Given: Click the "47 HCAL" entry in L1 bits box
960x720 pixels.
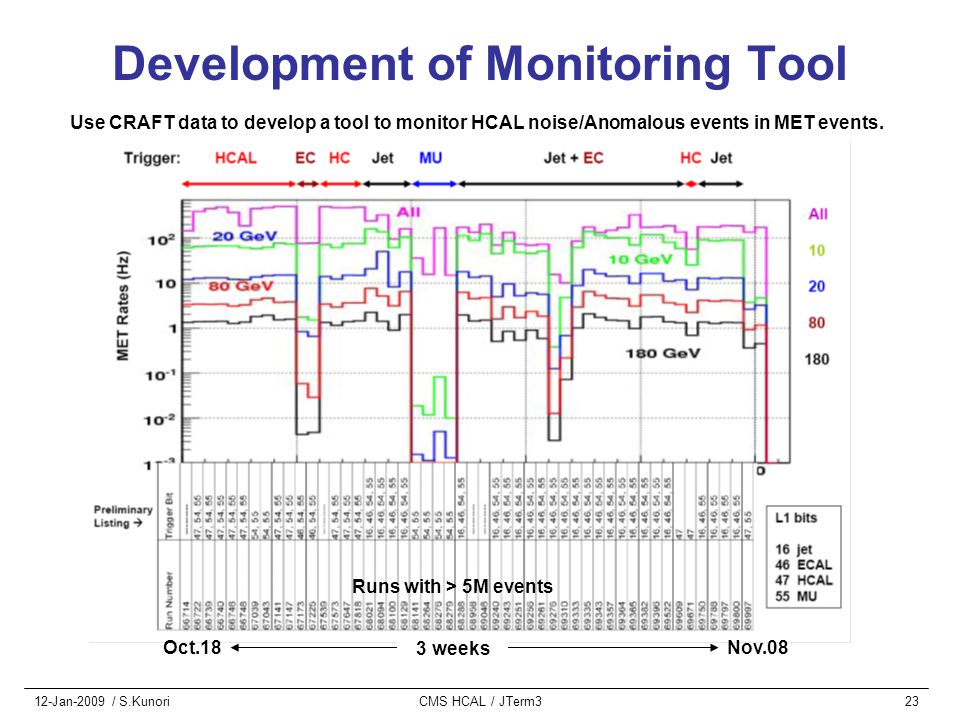Looking at the screenshot, I should tap(804, 580).
